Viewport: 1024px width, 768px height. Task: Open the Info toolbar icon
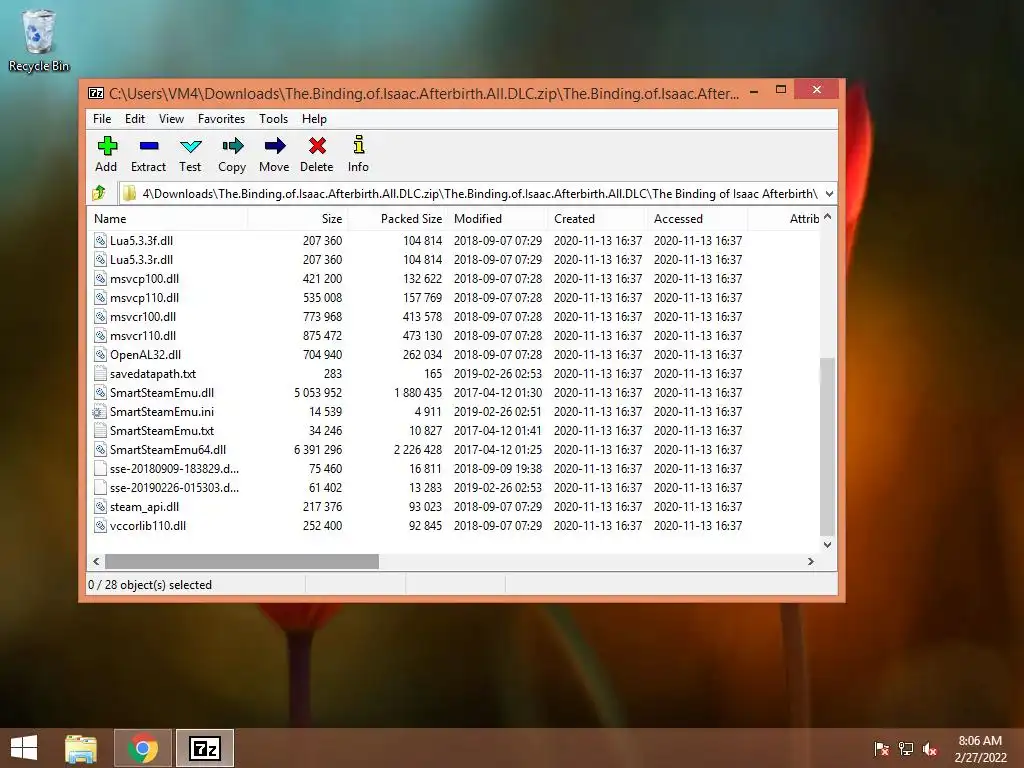click(359, 144)
